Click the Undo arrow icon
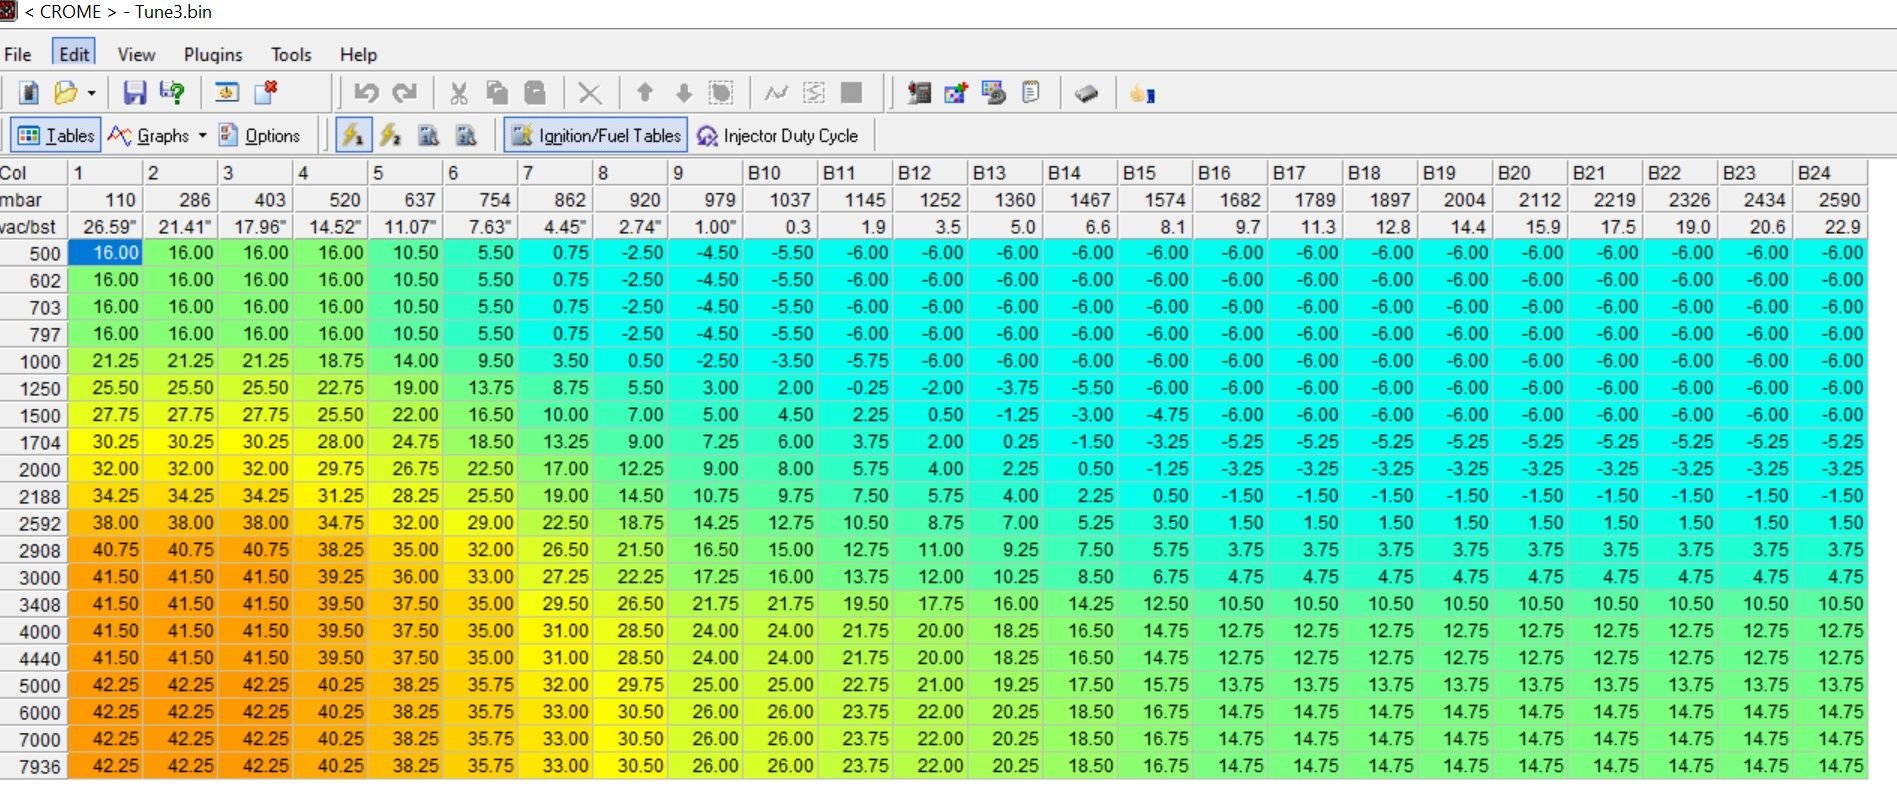This screenshot has width=1897, height=805. click(366, 94)
